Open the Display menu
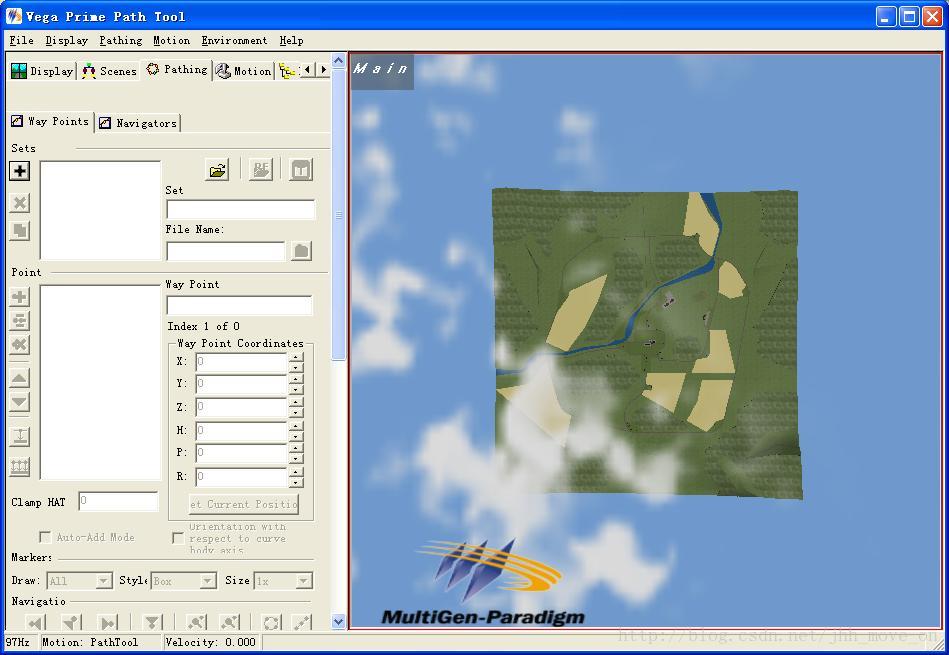 point(67,41)
